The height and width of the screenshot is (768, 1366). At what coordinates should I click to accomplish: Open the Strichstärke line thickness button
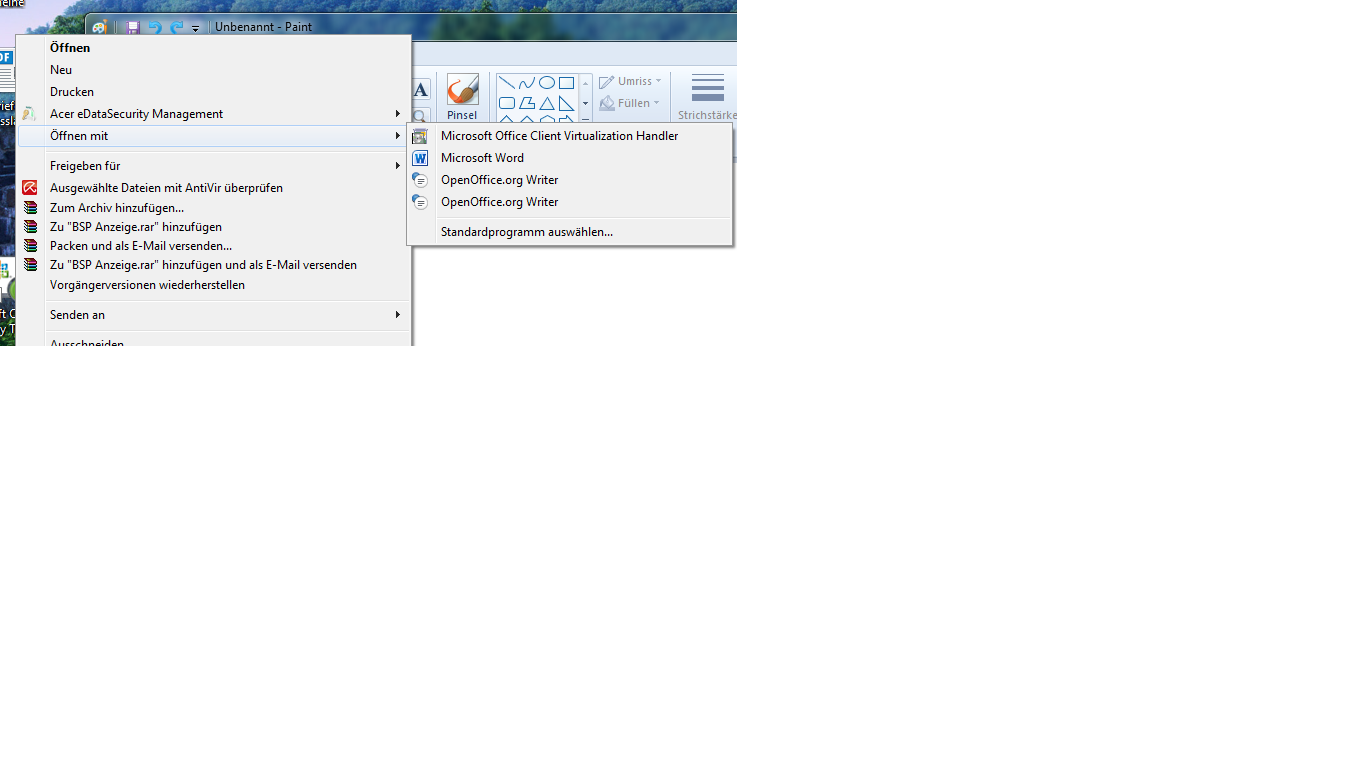(707, 97)
